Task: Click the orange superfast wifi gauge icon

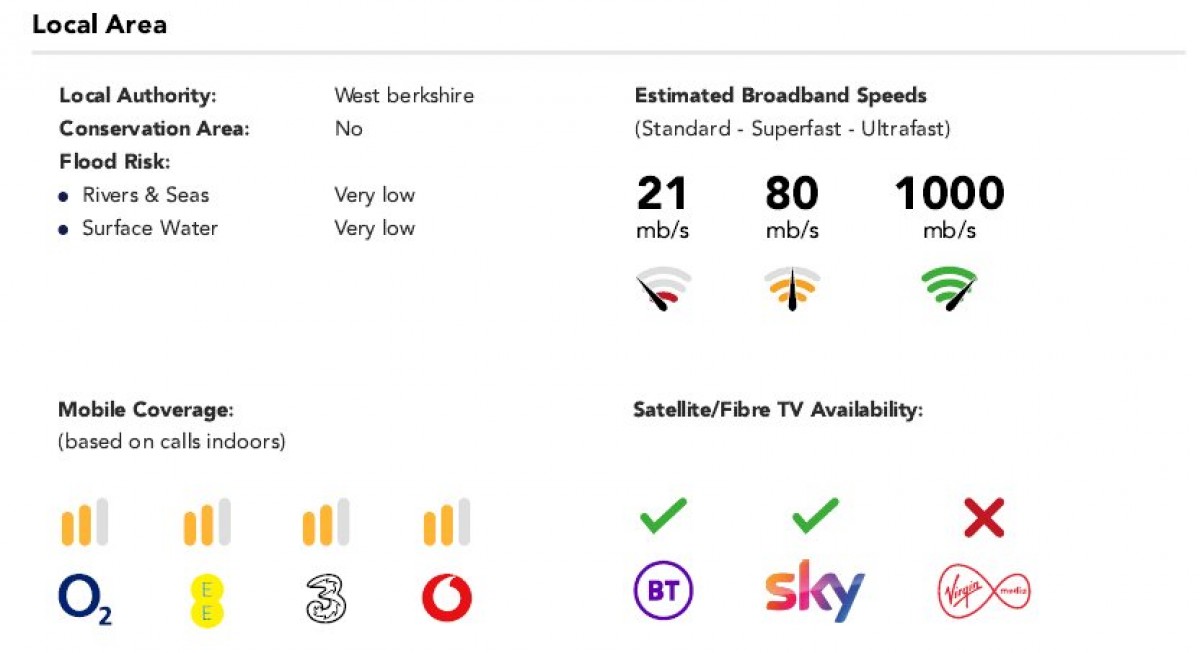Action: click(x=792, y=289)
